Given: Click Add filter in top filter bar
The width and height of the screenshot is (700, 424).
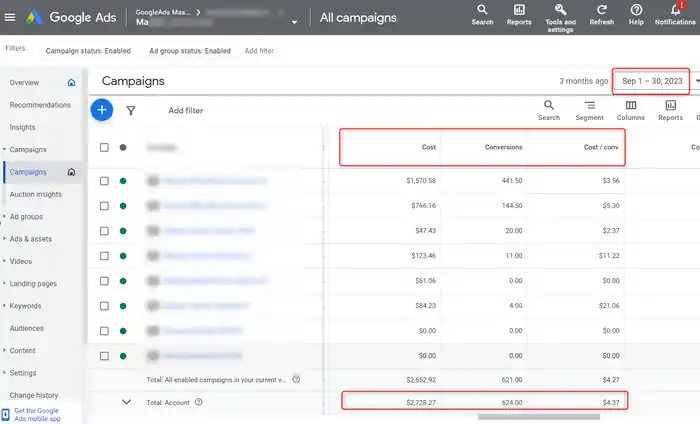Looking at the screenshot, I should point(259,51).
